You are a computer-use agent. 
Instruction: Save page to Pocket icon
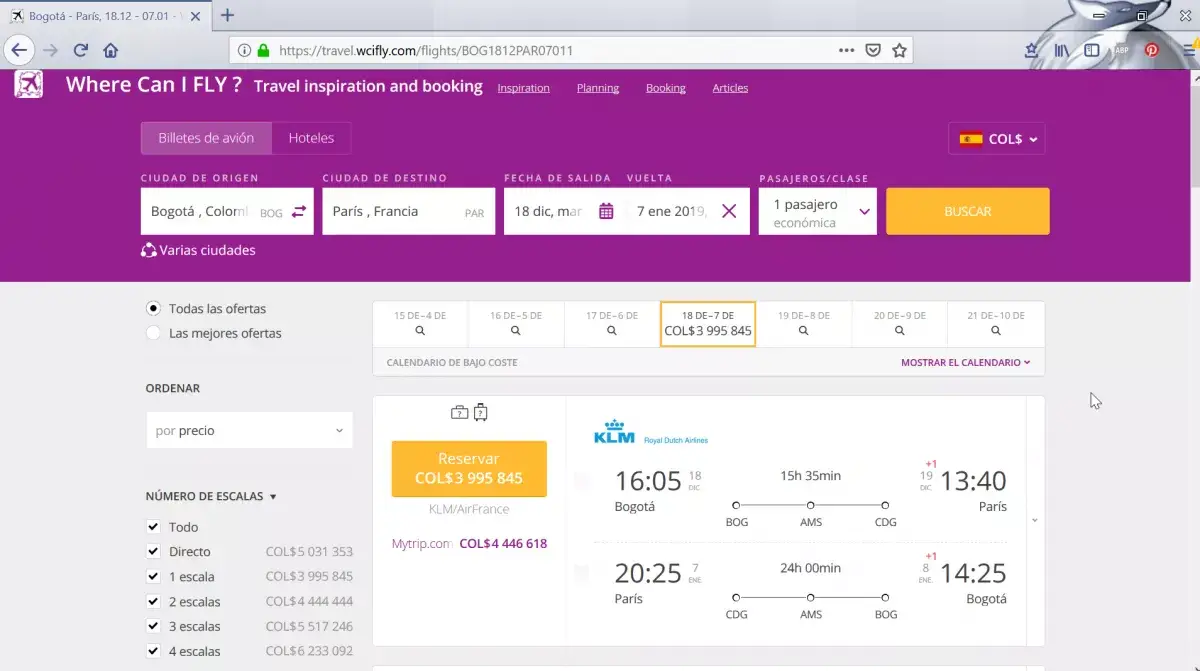[x=873, y=50]
